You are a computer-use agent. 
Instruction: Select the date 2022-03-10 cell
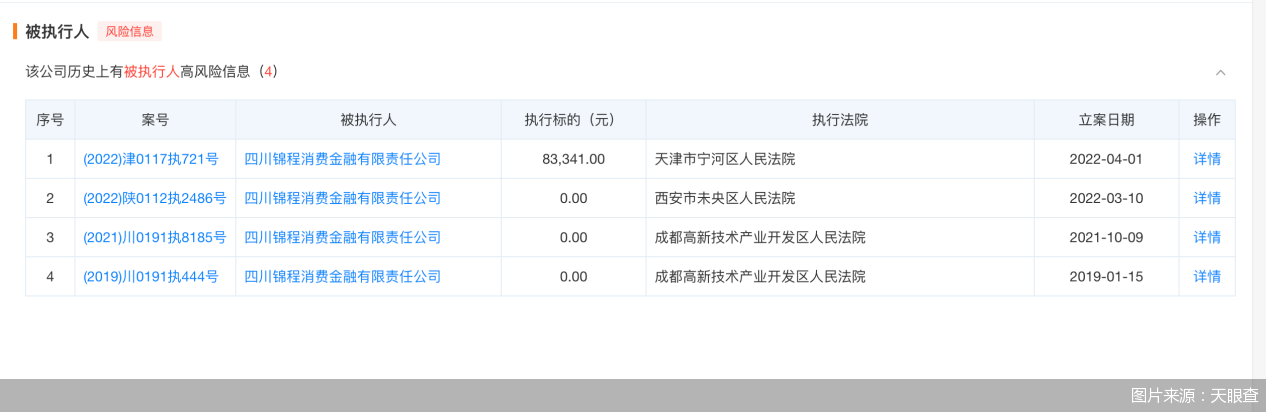click(1106, 198)
